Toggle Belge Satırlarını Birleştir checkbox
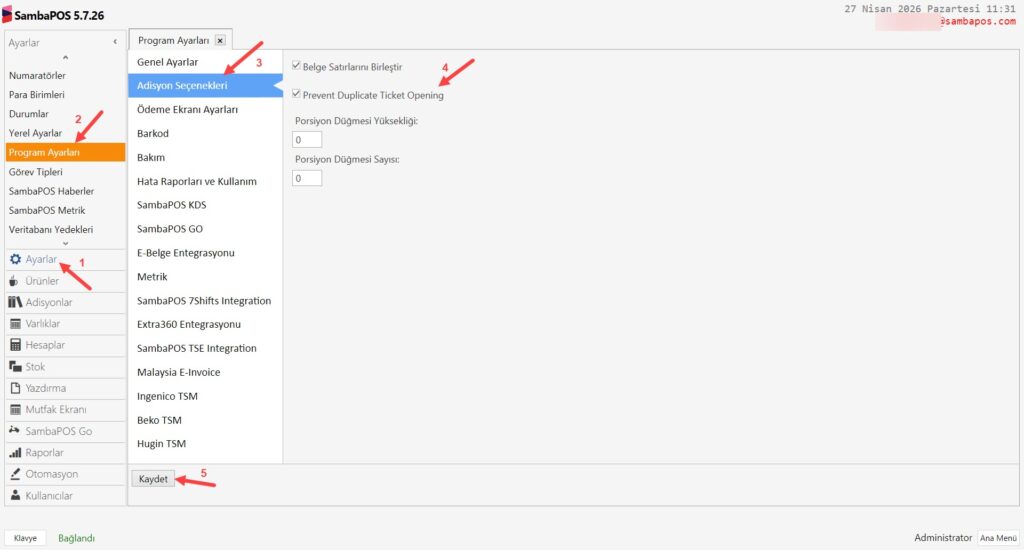Screen dimensions: 1024x550 [x=296, y=66]
